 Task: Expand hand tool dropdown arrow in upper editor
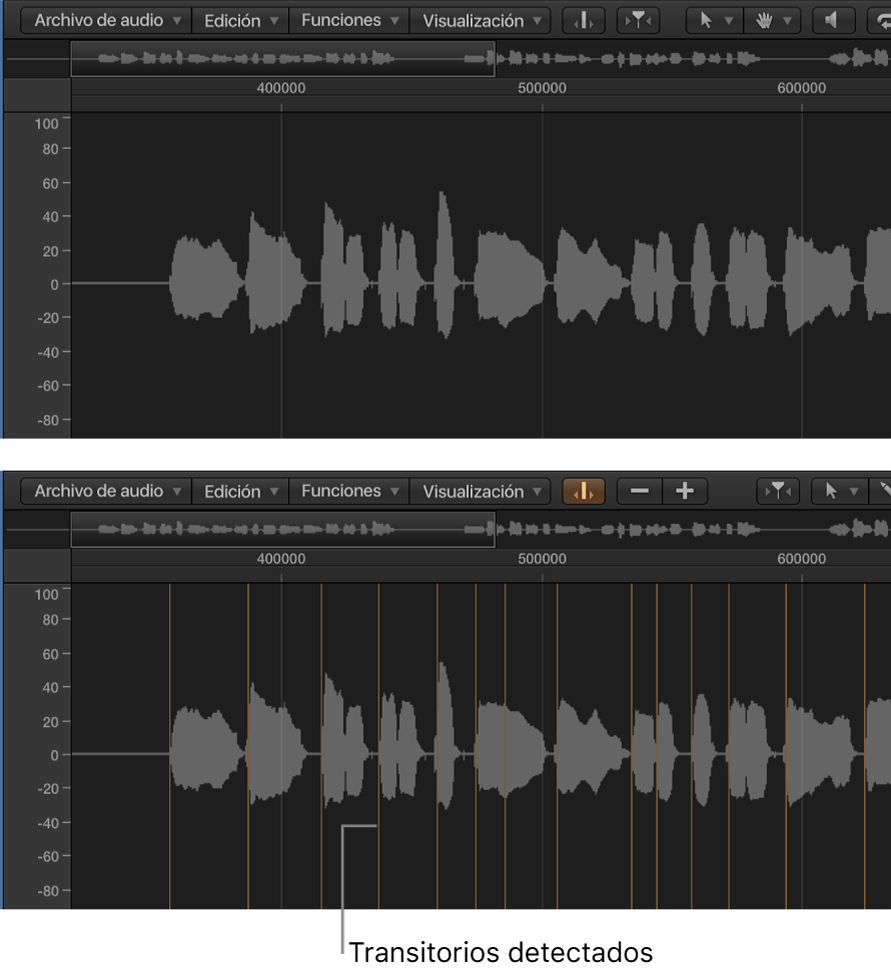point(788,21)
